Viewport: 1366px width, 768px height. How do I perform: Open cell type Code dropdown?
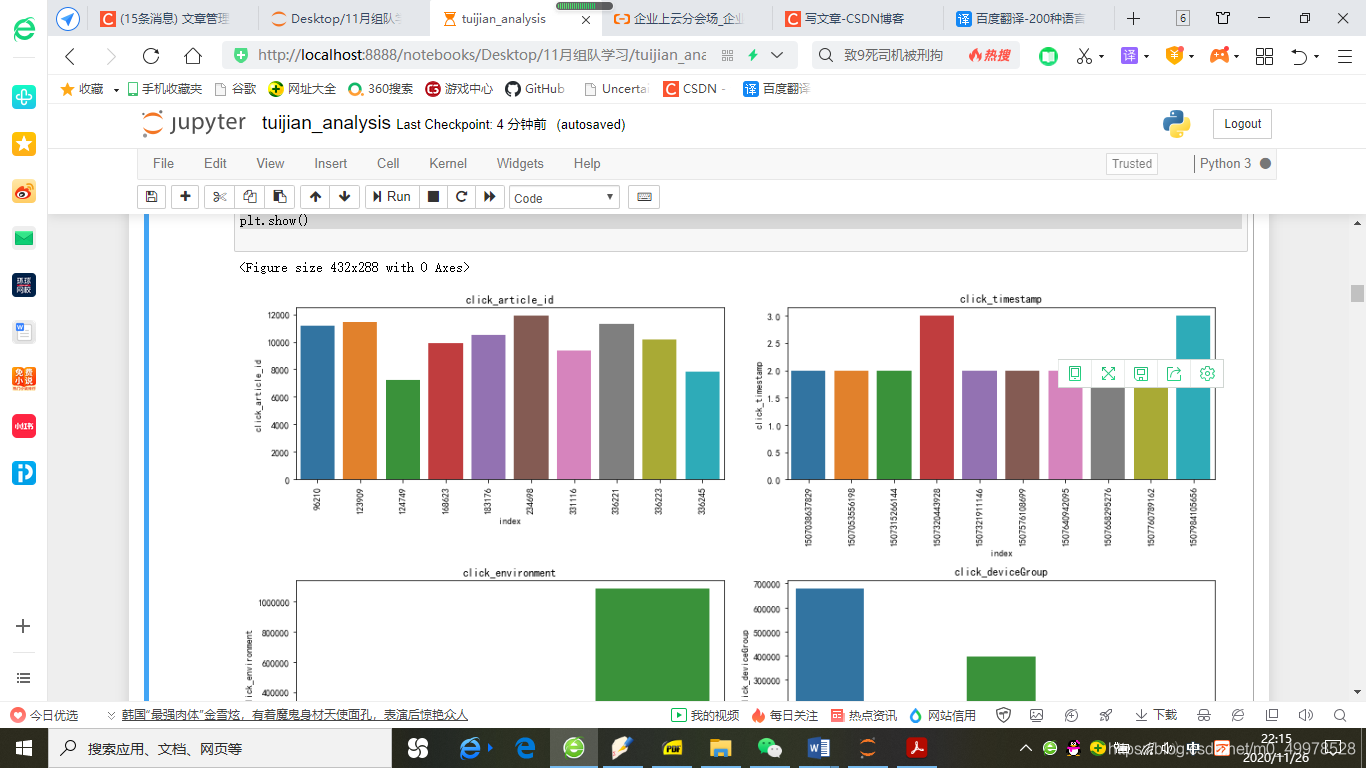point(564,198)
